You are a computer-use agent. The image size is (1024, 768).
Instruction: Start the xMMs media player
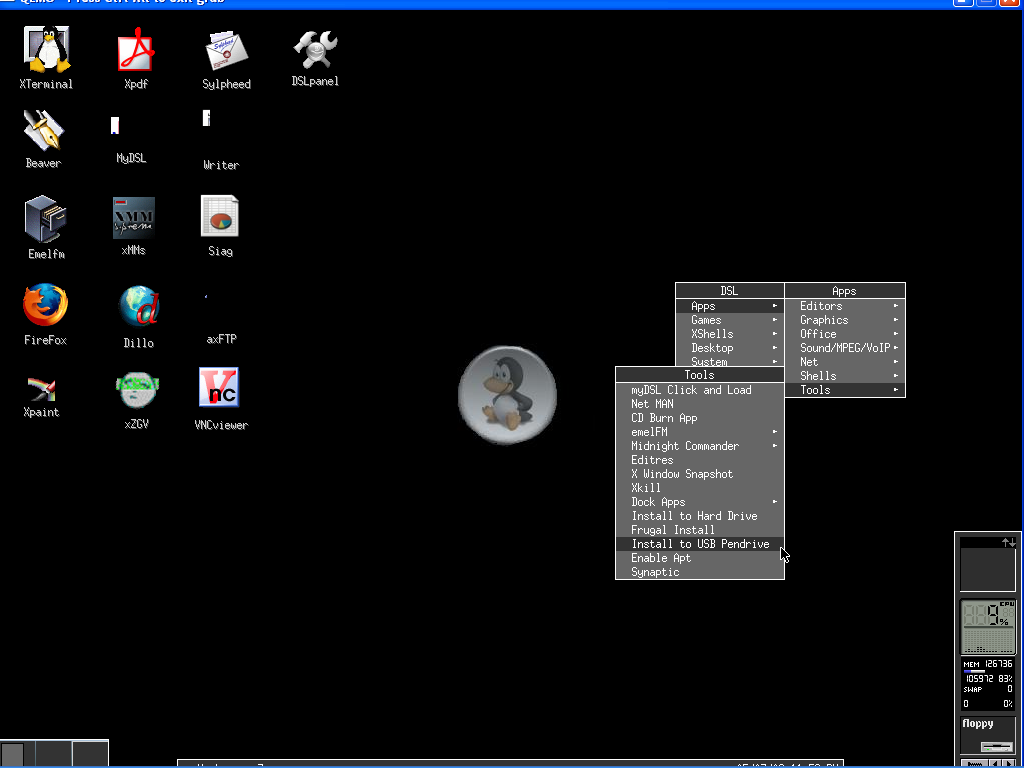[x=133, y=218]
